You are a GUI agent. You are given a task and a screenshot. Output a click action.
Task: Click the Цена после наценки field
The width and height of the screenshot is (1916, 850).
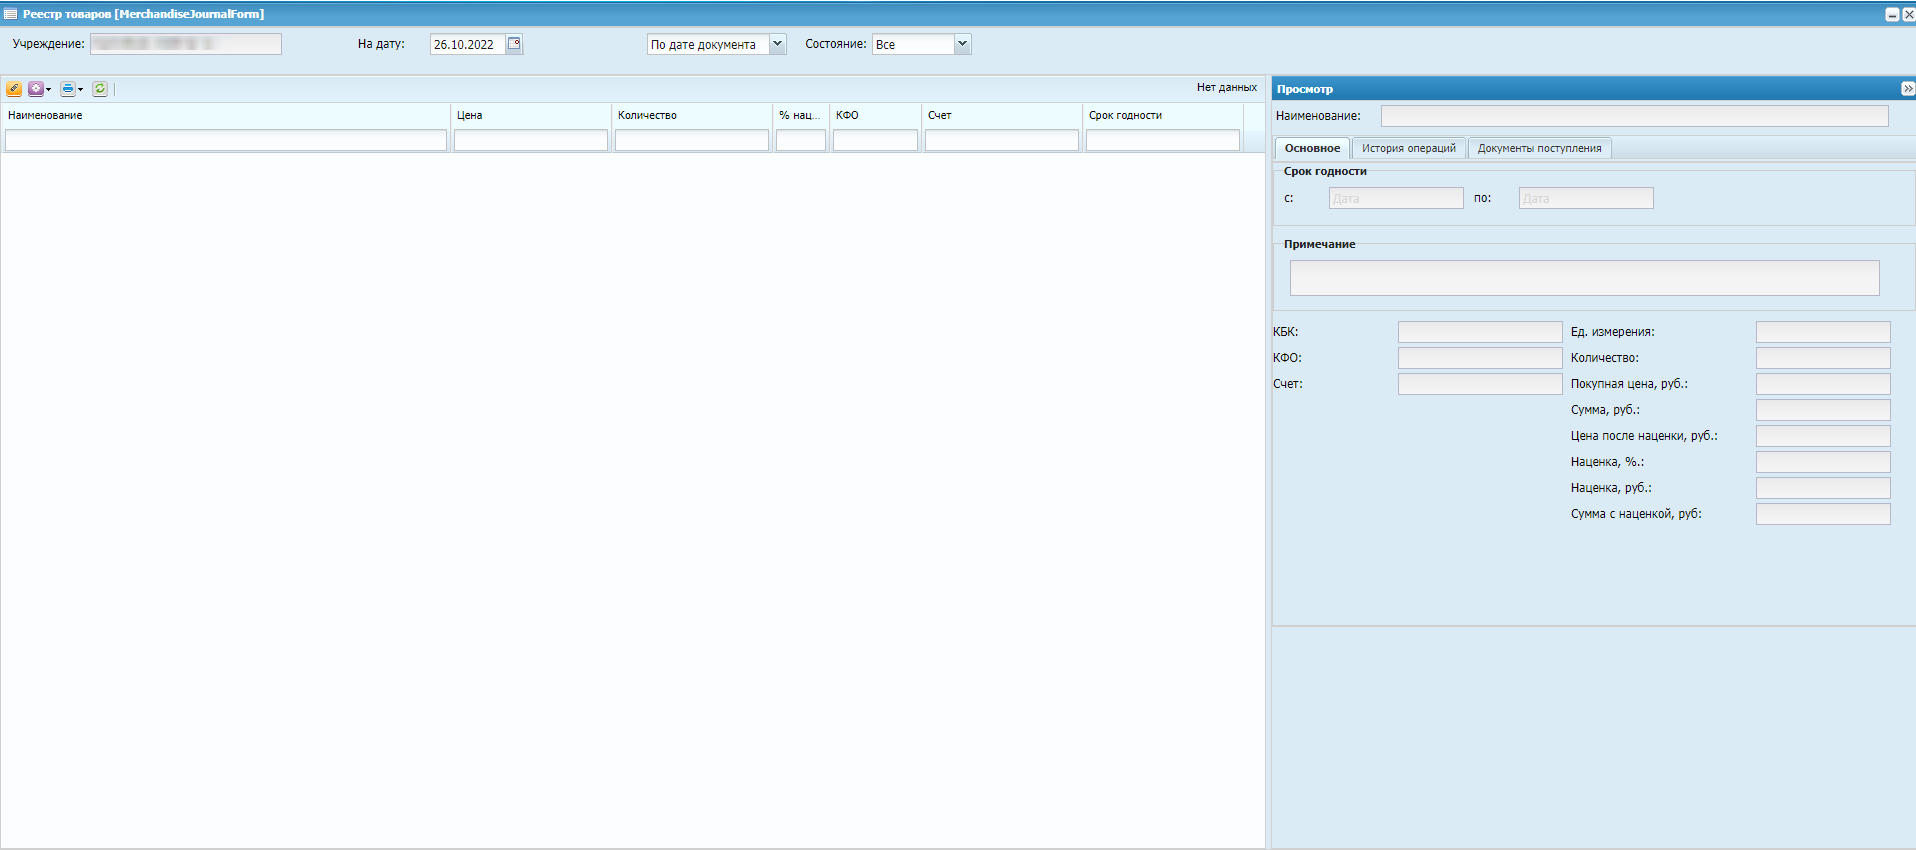pyautogui.click(x=1823, y=436)
